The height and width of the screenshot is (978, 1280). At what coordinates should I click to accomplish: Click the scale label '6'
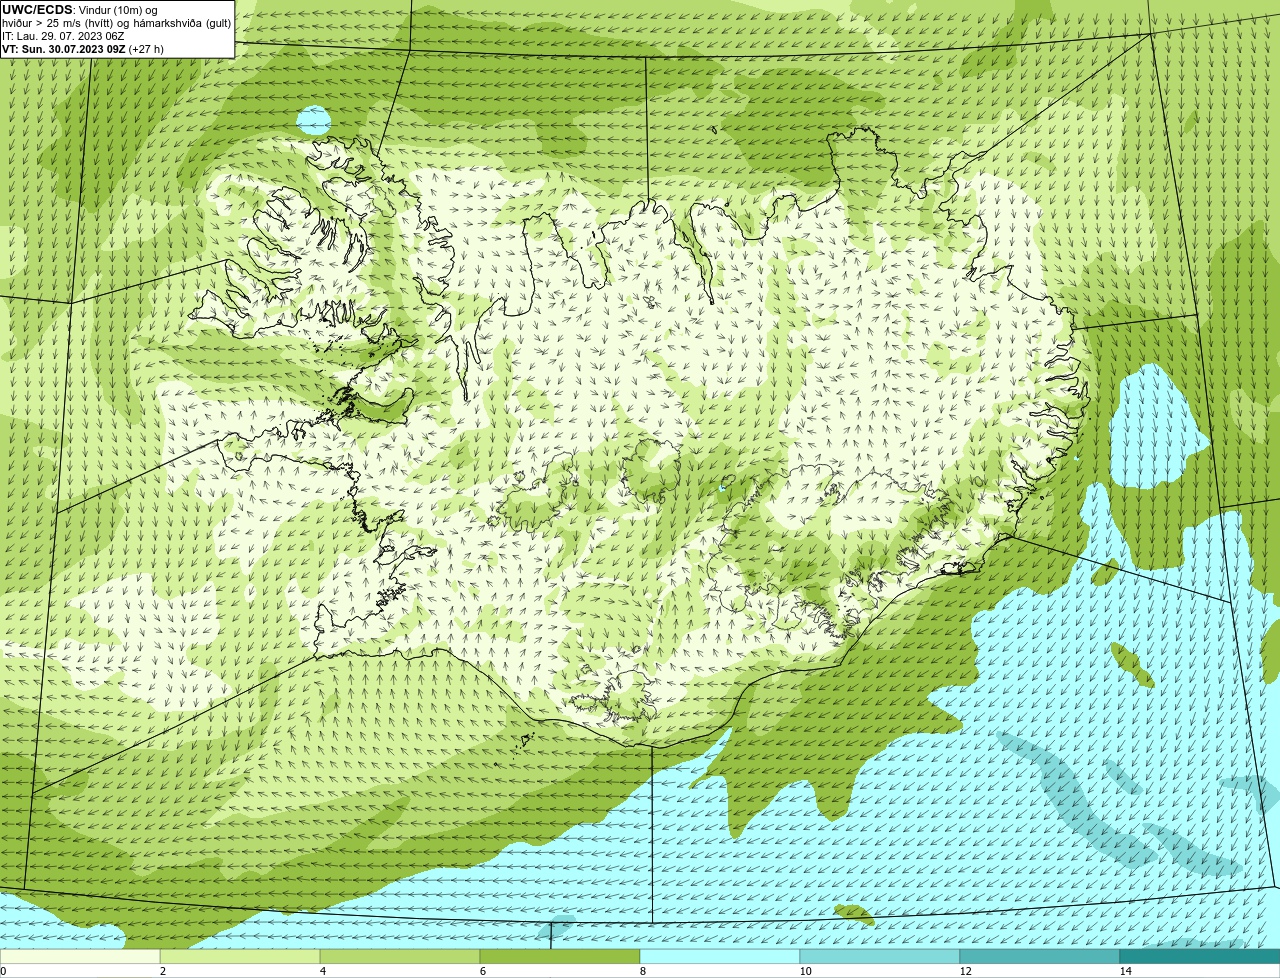482,971
